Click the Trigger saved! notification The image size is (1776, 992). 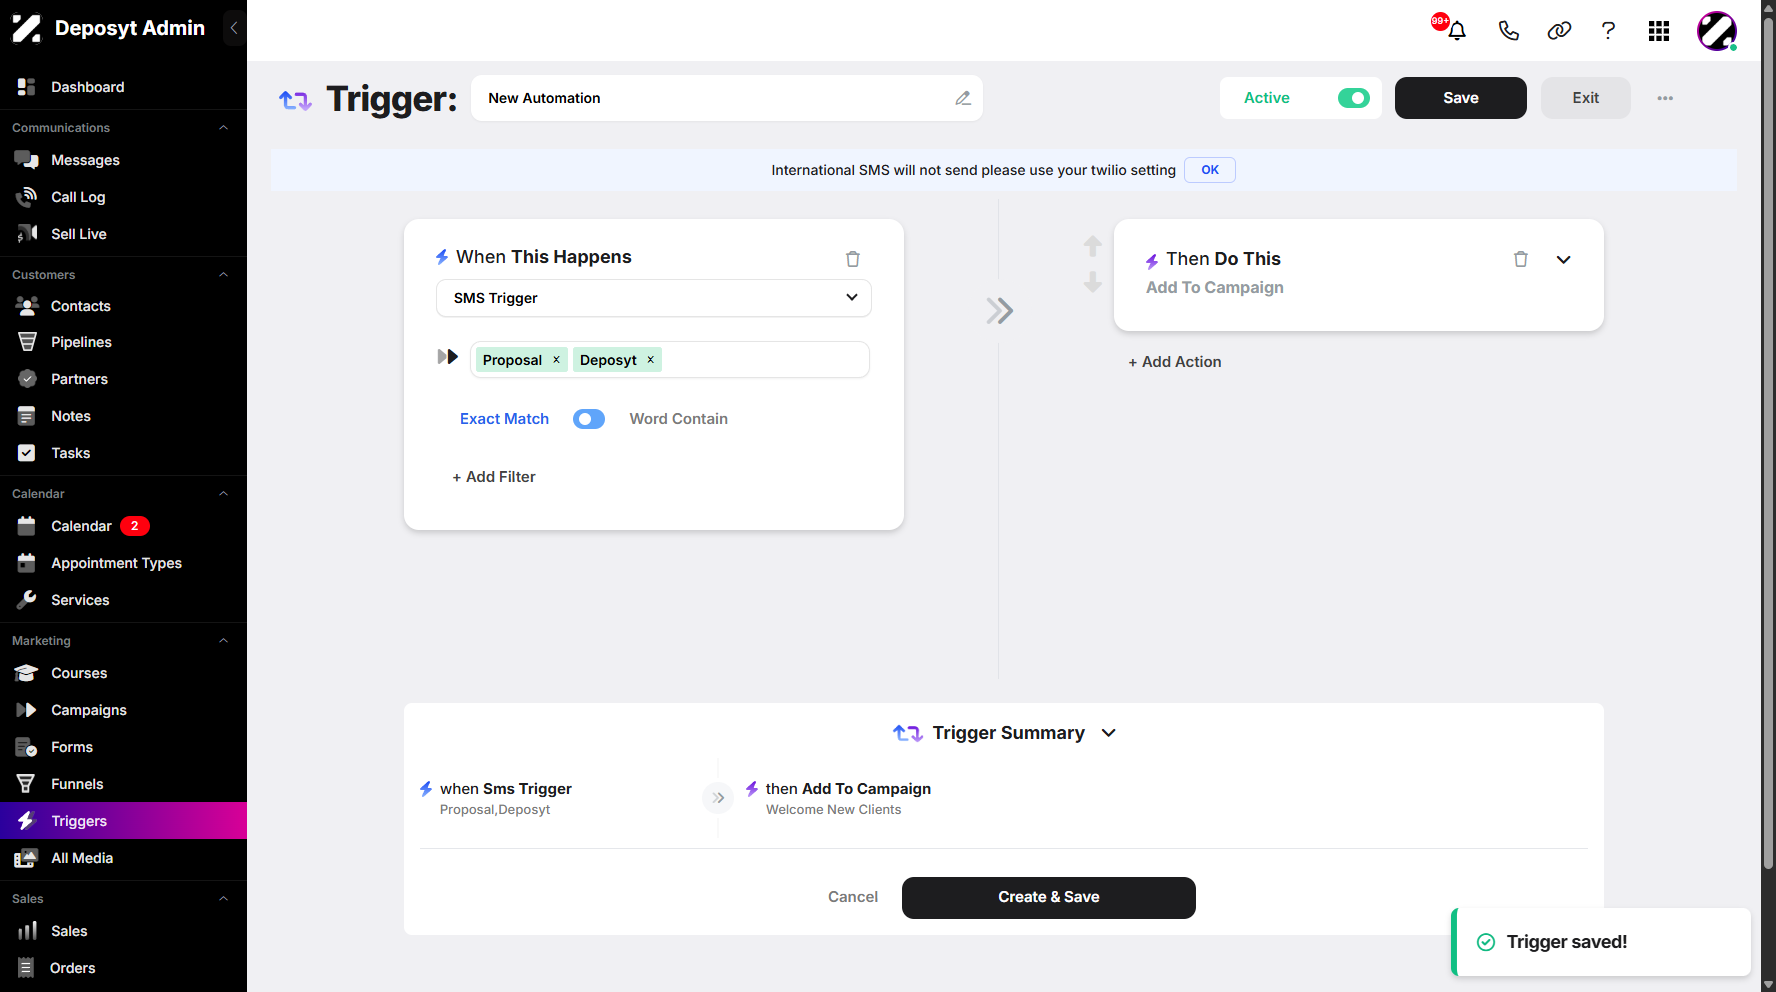click(1600, 942)
